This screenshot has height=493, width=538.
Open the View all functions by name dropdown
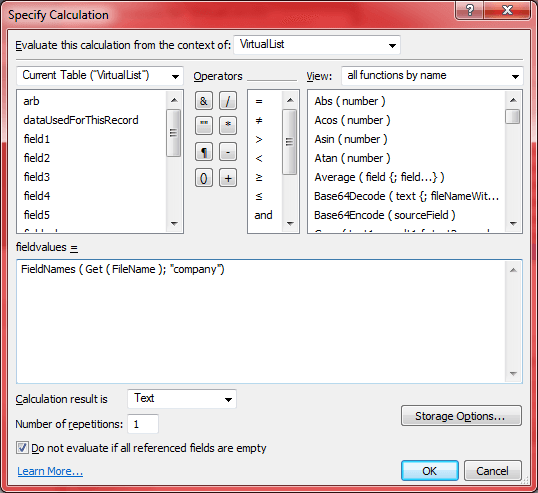[432, 75]
